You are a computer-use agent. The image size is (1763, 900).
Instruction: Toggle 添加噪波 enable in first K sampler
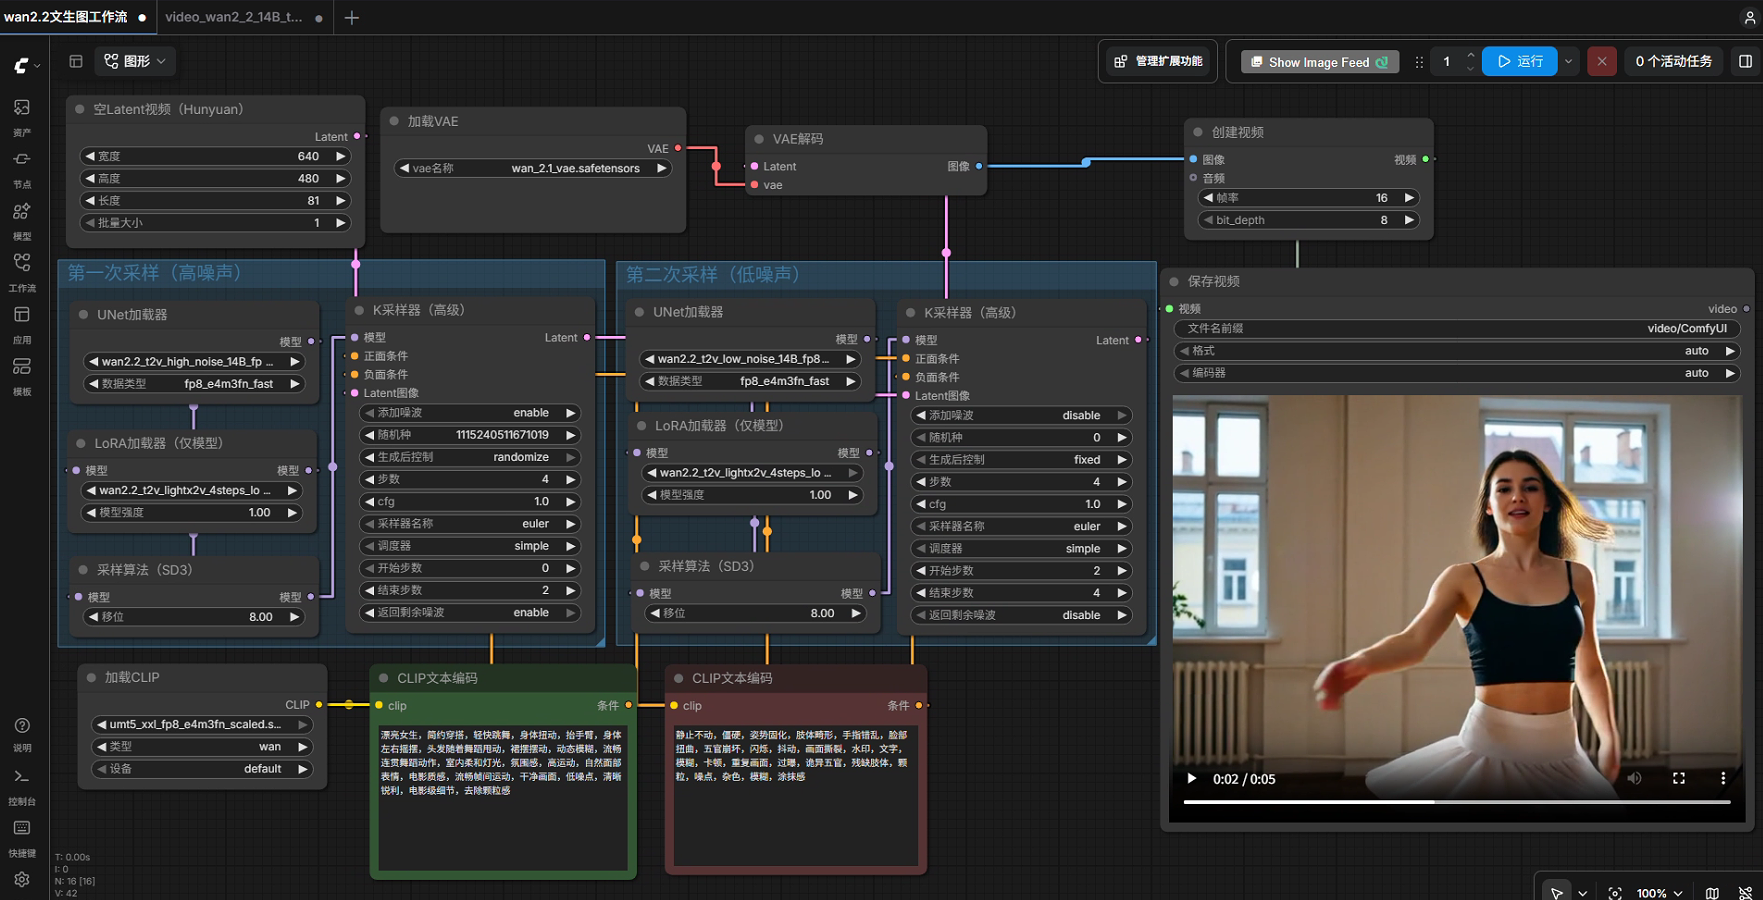click(469, 413)
